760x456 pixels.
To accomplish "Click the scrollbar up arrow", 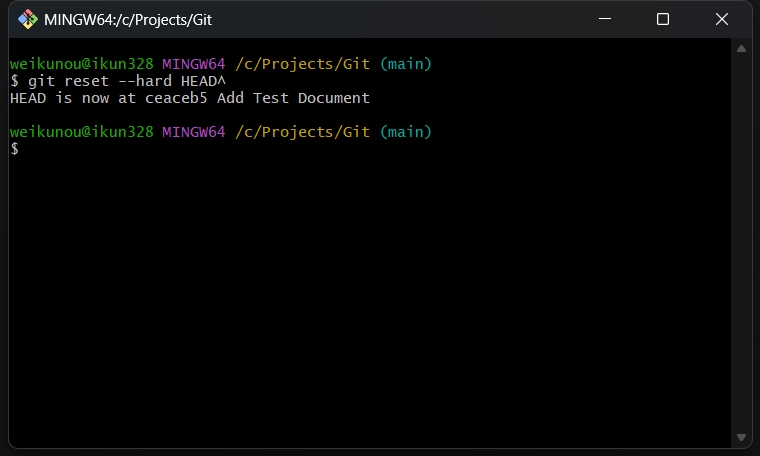I will [x=741, y=48].
